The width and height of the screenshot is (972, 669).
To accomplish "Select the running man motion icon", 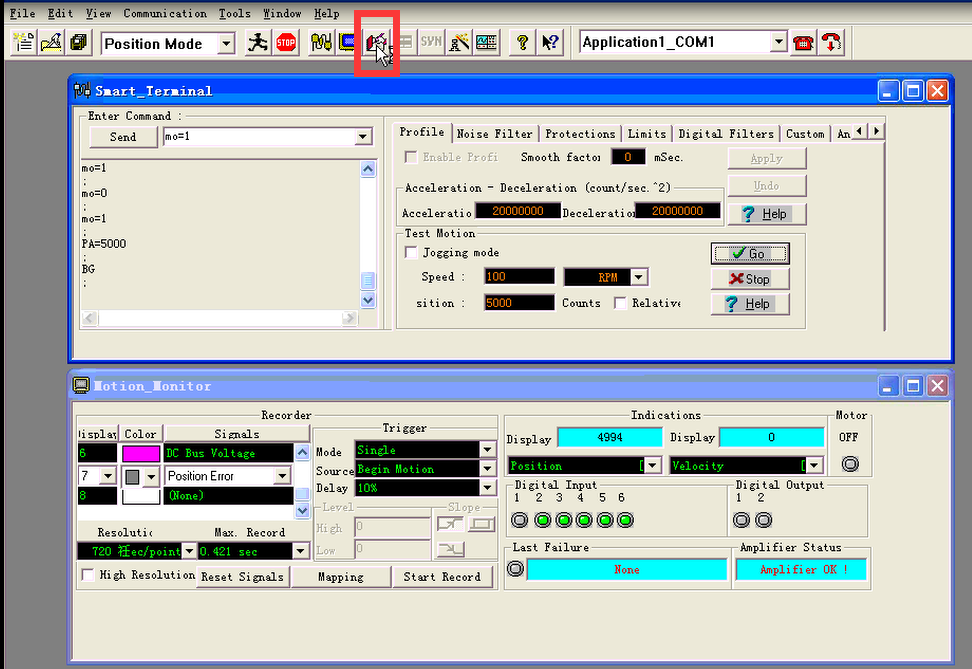I will pyautogui.click(x=258, y=42).
